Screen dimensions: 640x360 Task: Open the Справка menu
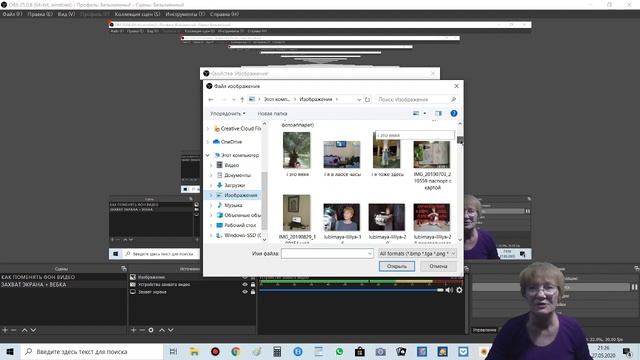(x=224, y=14)
